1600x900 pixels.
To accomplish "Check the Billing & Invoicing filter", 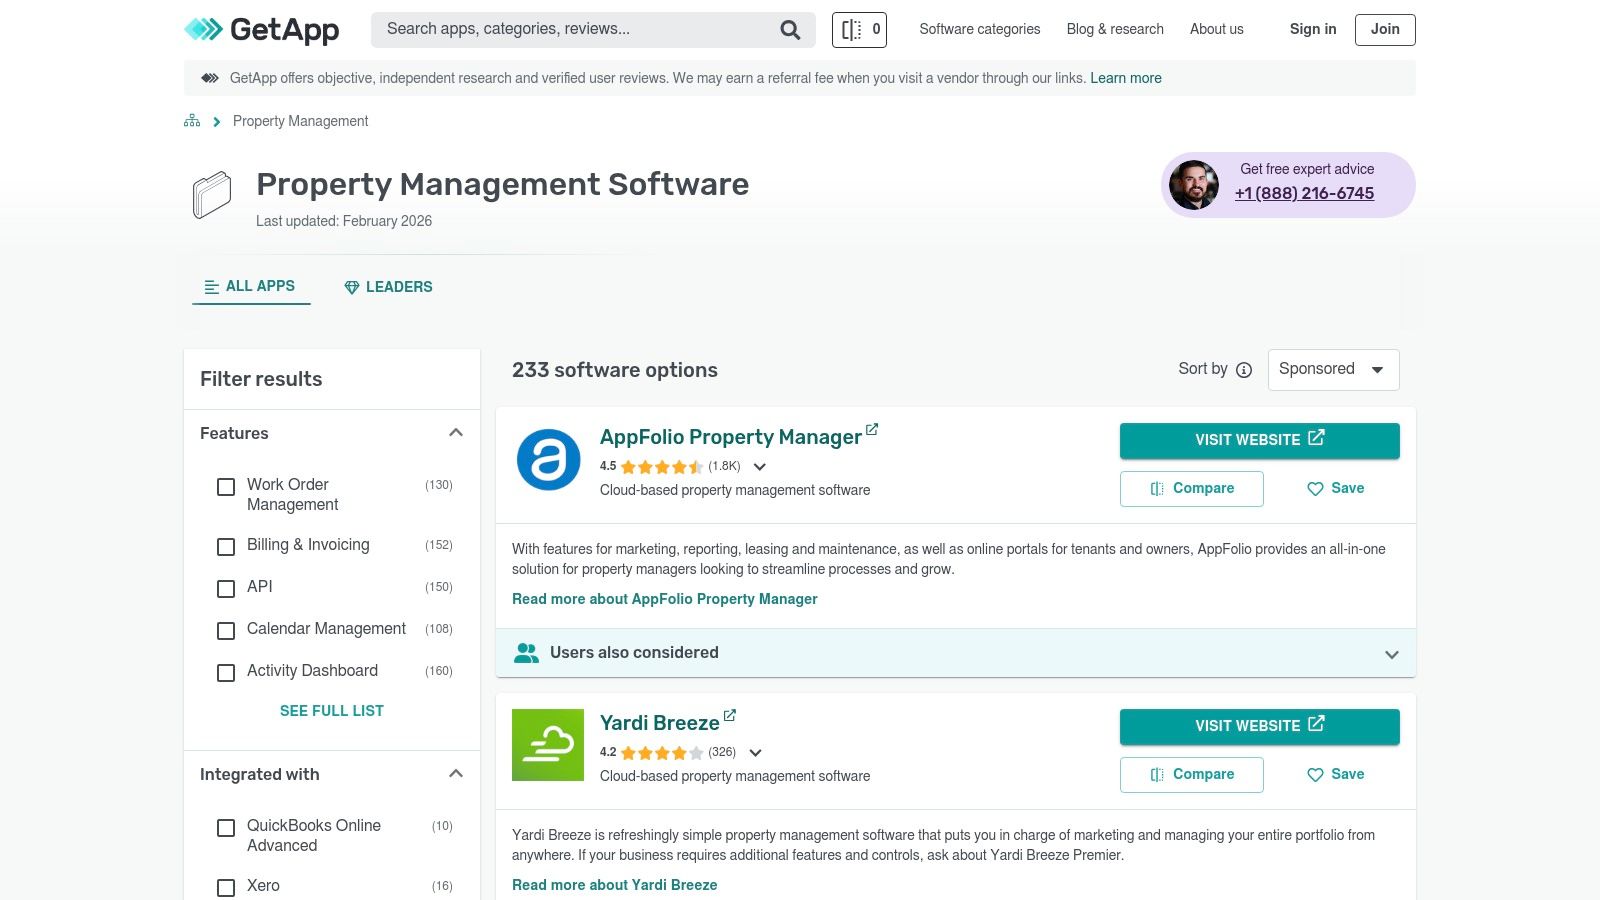I will [226, 547].
